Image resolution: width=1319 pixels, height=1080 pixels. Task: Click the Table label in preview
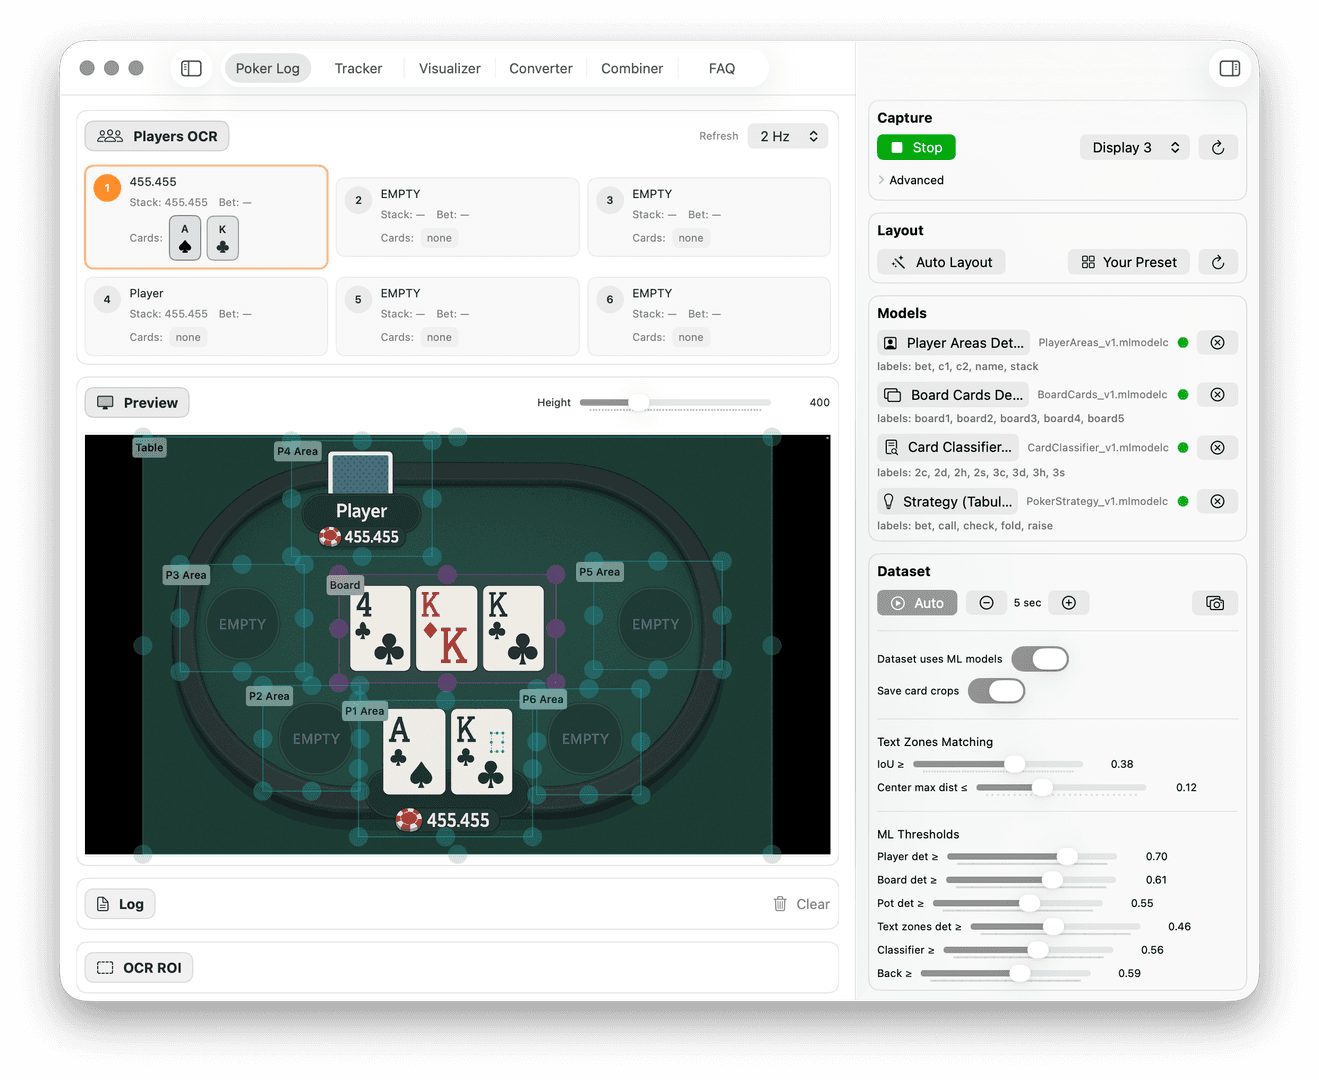pos(149,447)
